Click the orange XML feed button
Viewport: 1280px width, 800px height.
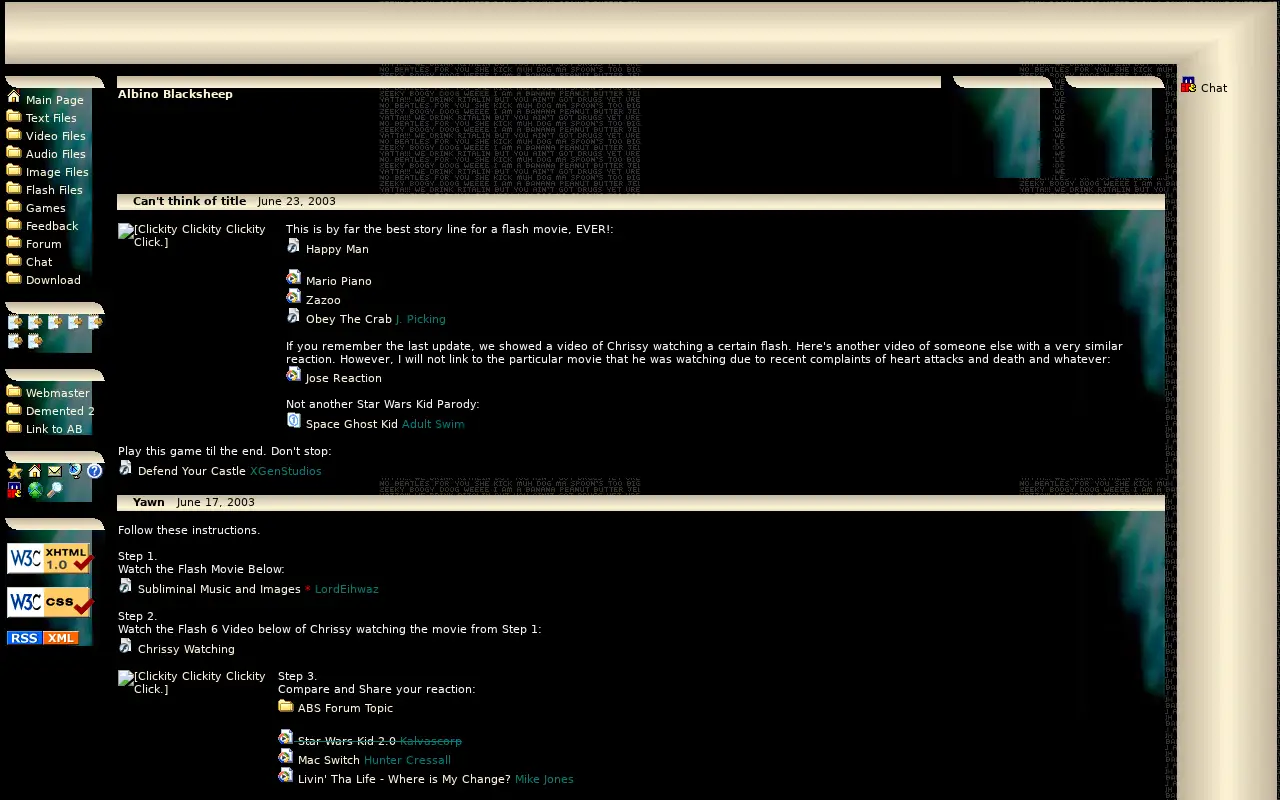click(61, 638)
